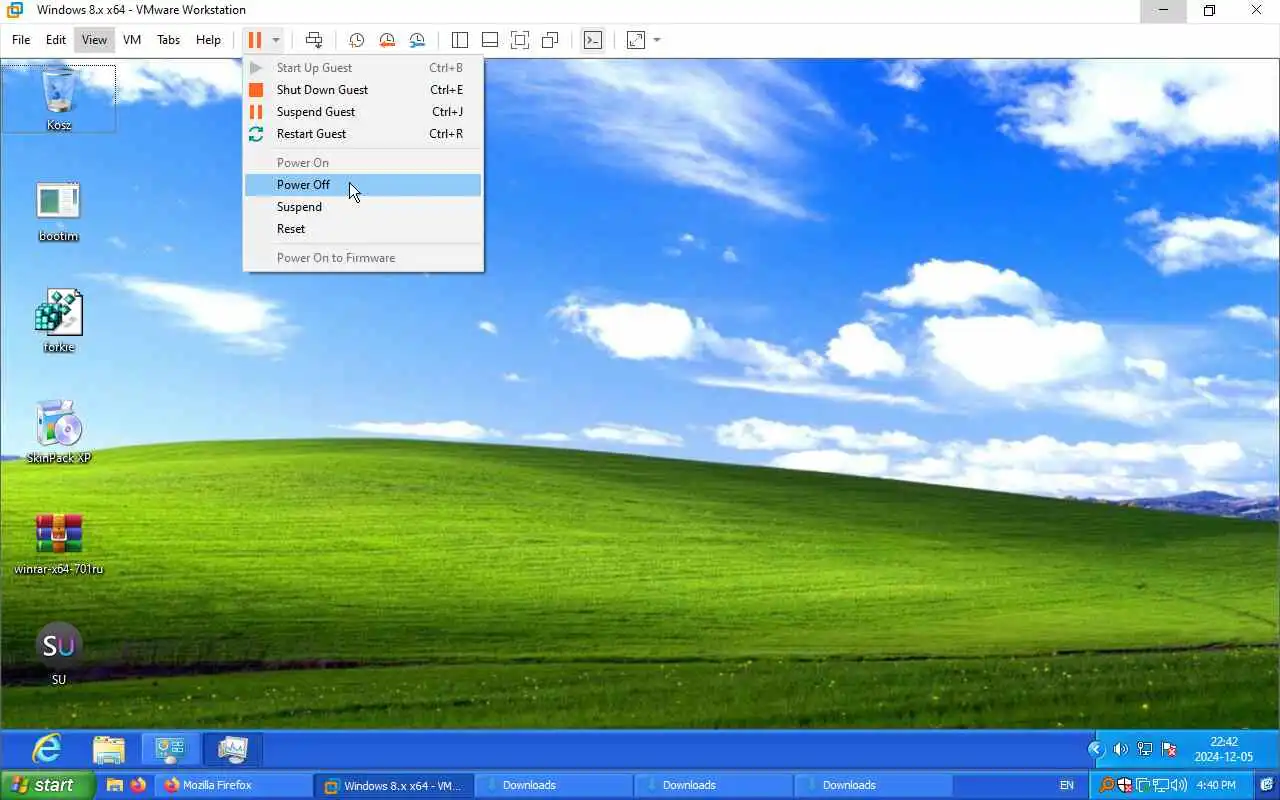Click the host Start button
The height and width of the screenshot is (800, 1280).
tap(47, 785)
